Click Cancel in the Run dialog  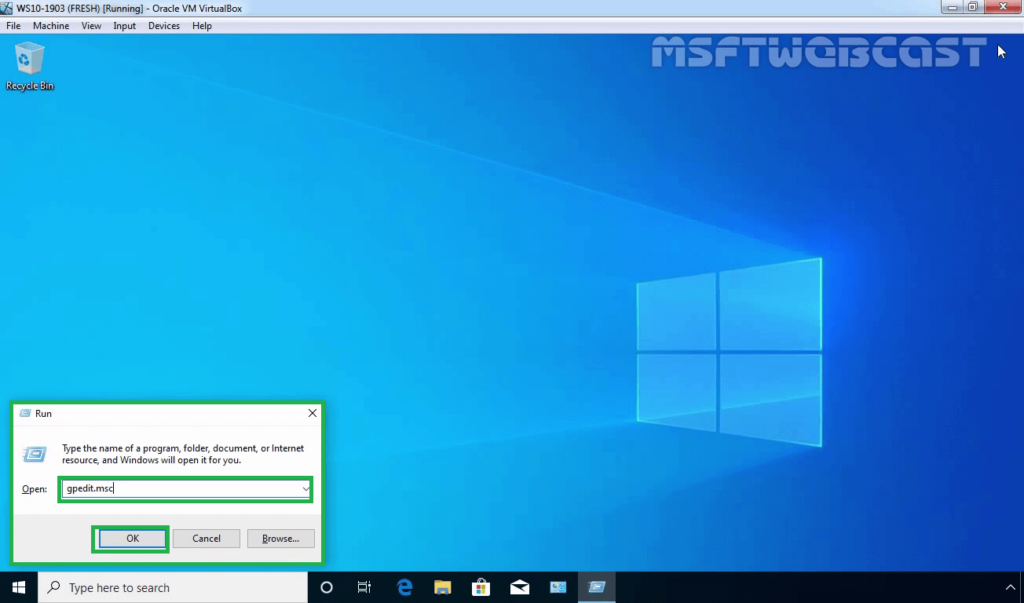coord(206,538)
